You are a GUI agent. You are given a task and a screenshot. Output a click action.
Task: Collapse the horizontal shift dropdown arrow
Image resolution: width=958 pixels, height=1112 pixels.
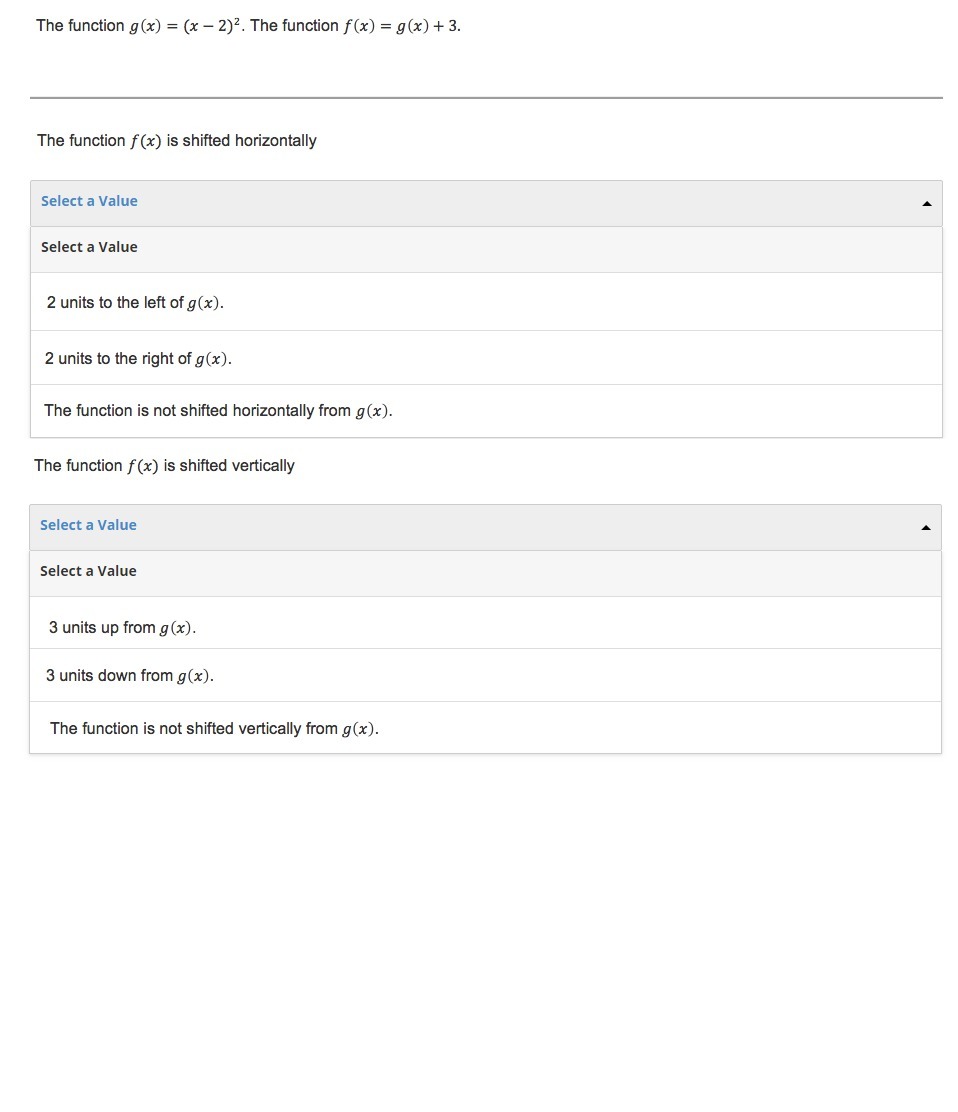coord(926,203)
